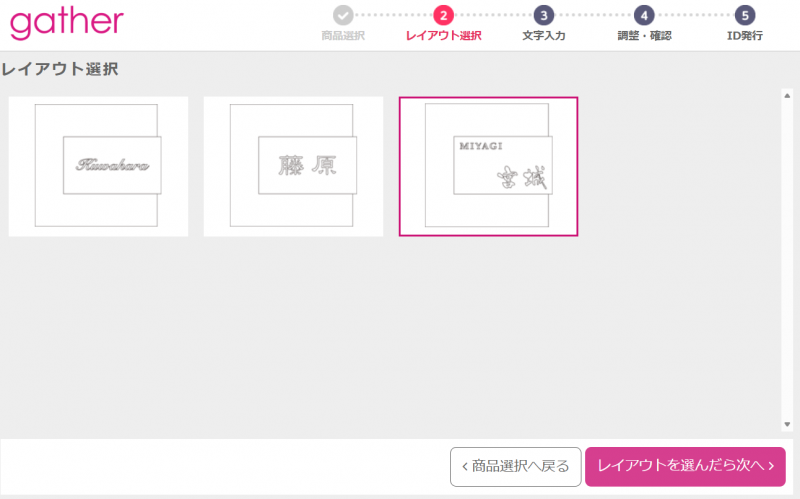The width and height of the screenshot is (800, 499).
Task: Choose the 藤原 kanji layout
Action: (293, 166)
